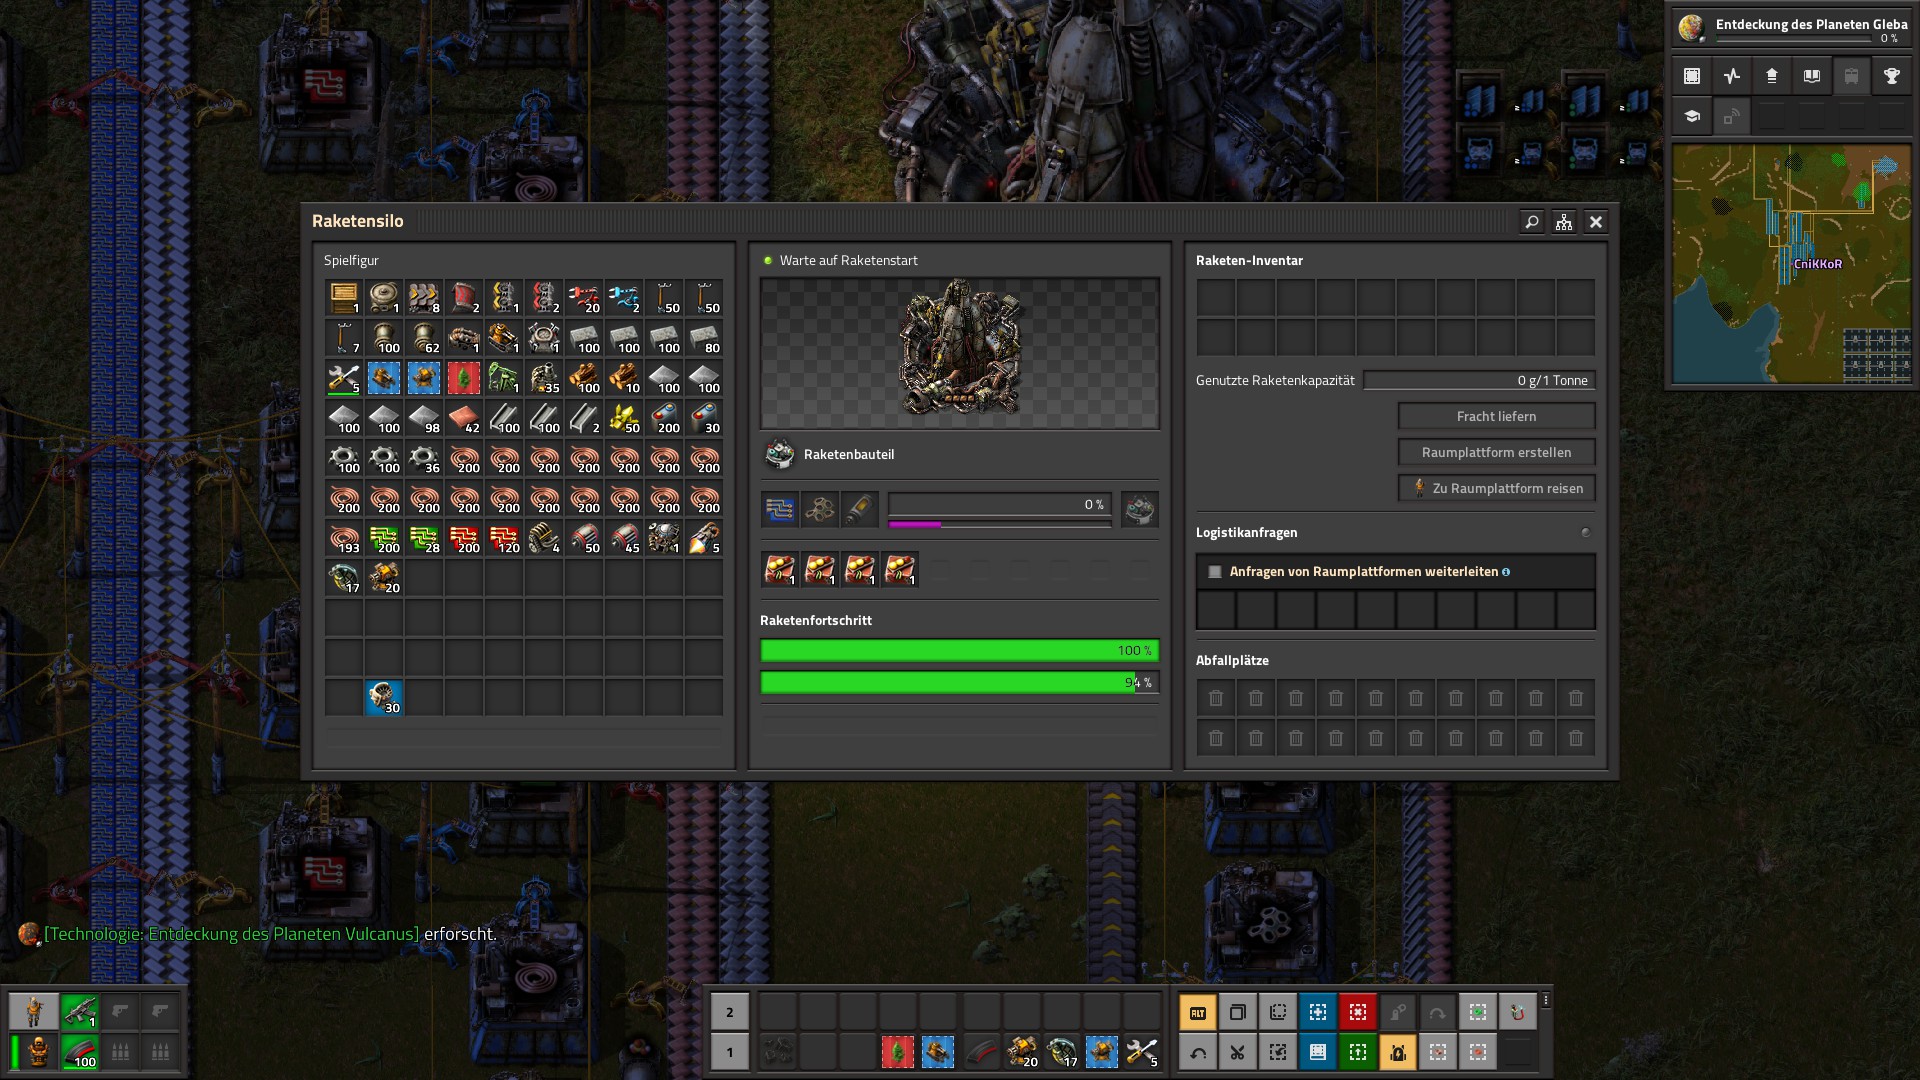Toggle personal roboport exoskeleton shortcut
This screenshot has height=1080, width=1920.
click(x=1397, y=1052)
